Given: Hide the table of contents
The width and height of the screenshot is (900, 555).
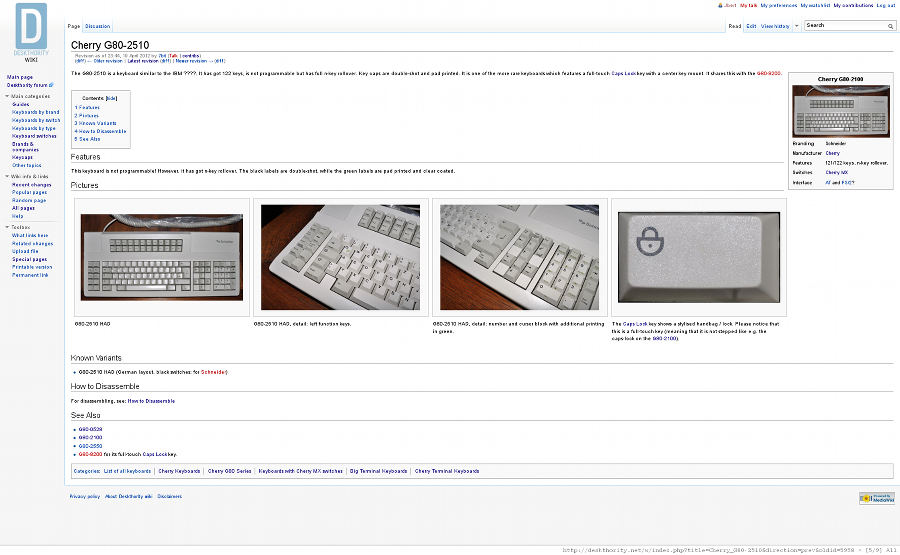Looking at the screenshot, I should pos(111,98).
